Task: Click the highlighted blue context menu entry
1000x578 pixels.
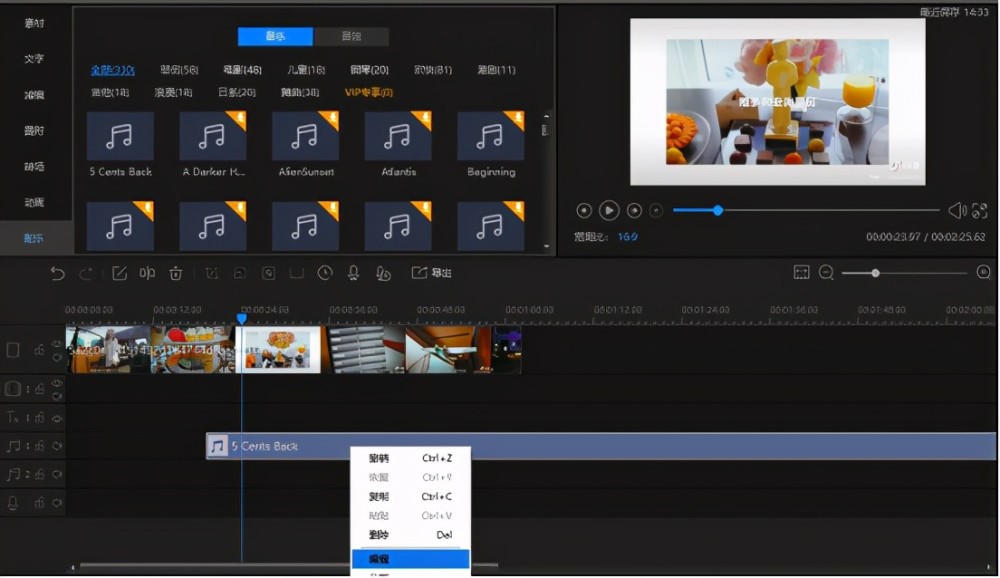Action: pos(411,559)
